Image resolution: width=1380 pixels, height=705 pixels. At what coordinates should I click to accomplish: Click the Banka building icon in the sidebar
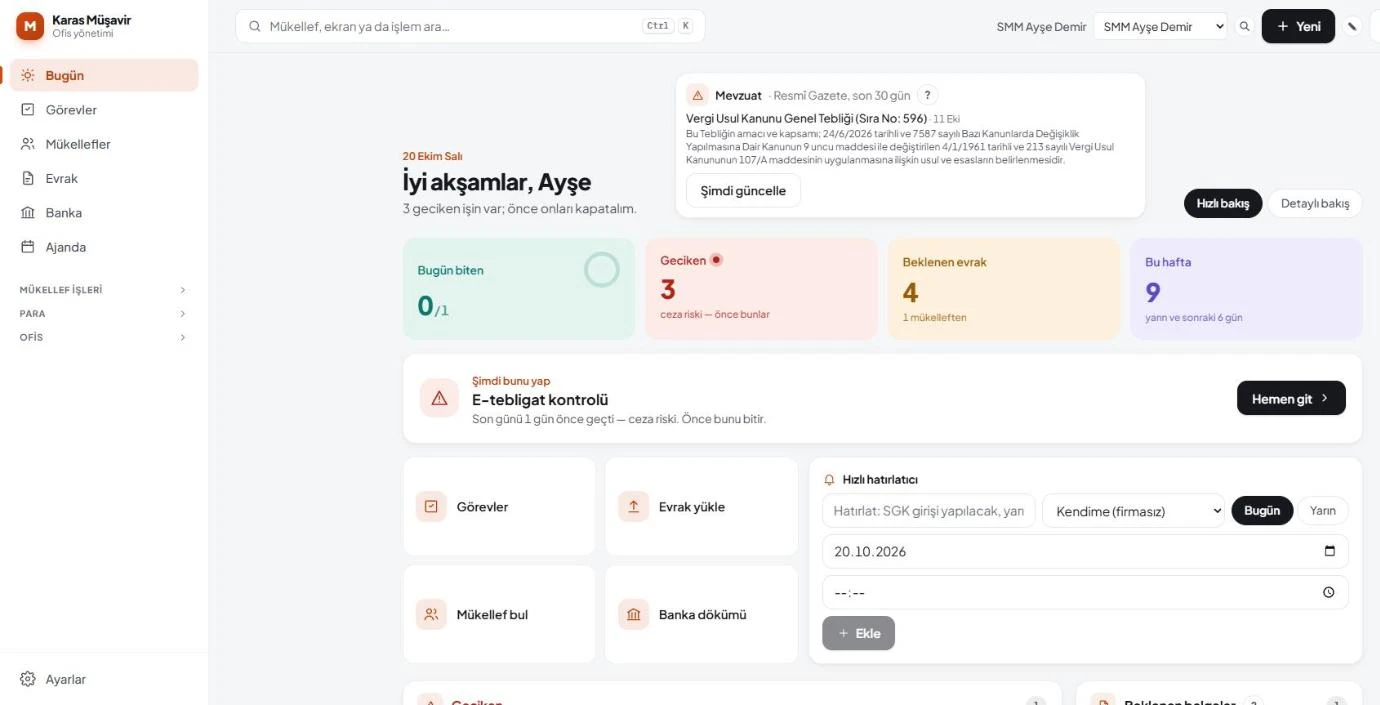tap(28, 213)
